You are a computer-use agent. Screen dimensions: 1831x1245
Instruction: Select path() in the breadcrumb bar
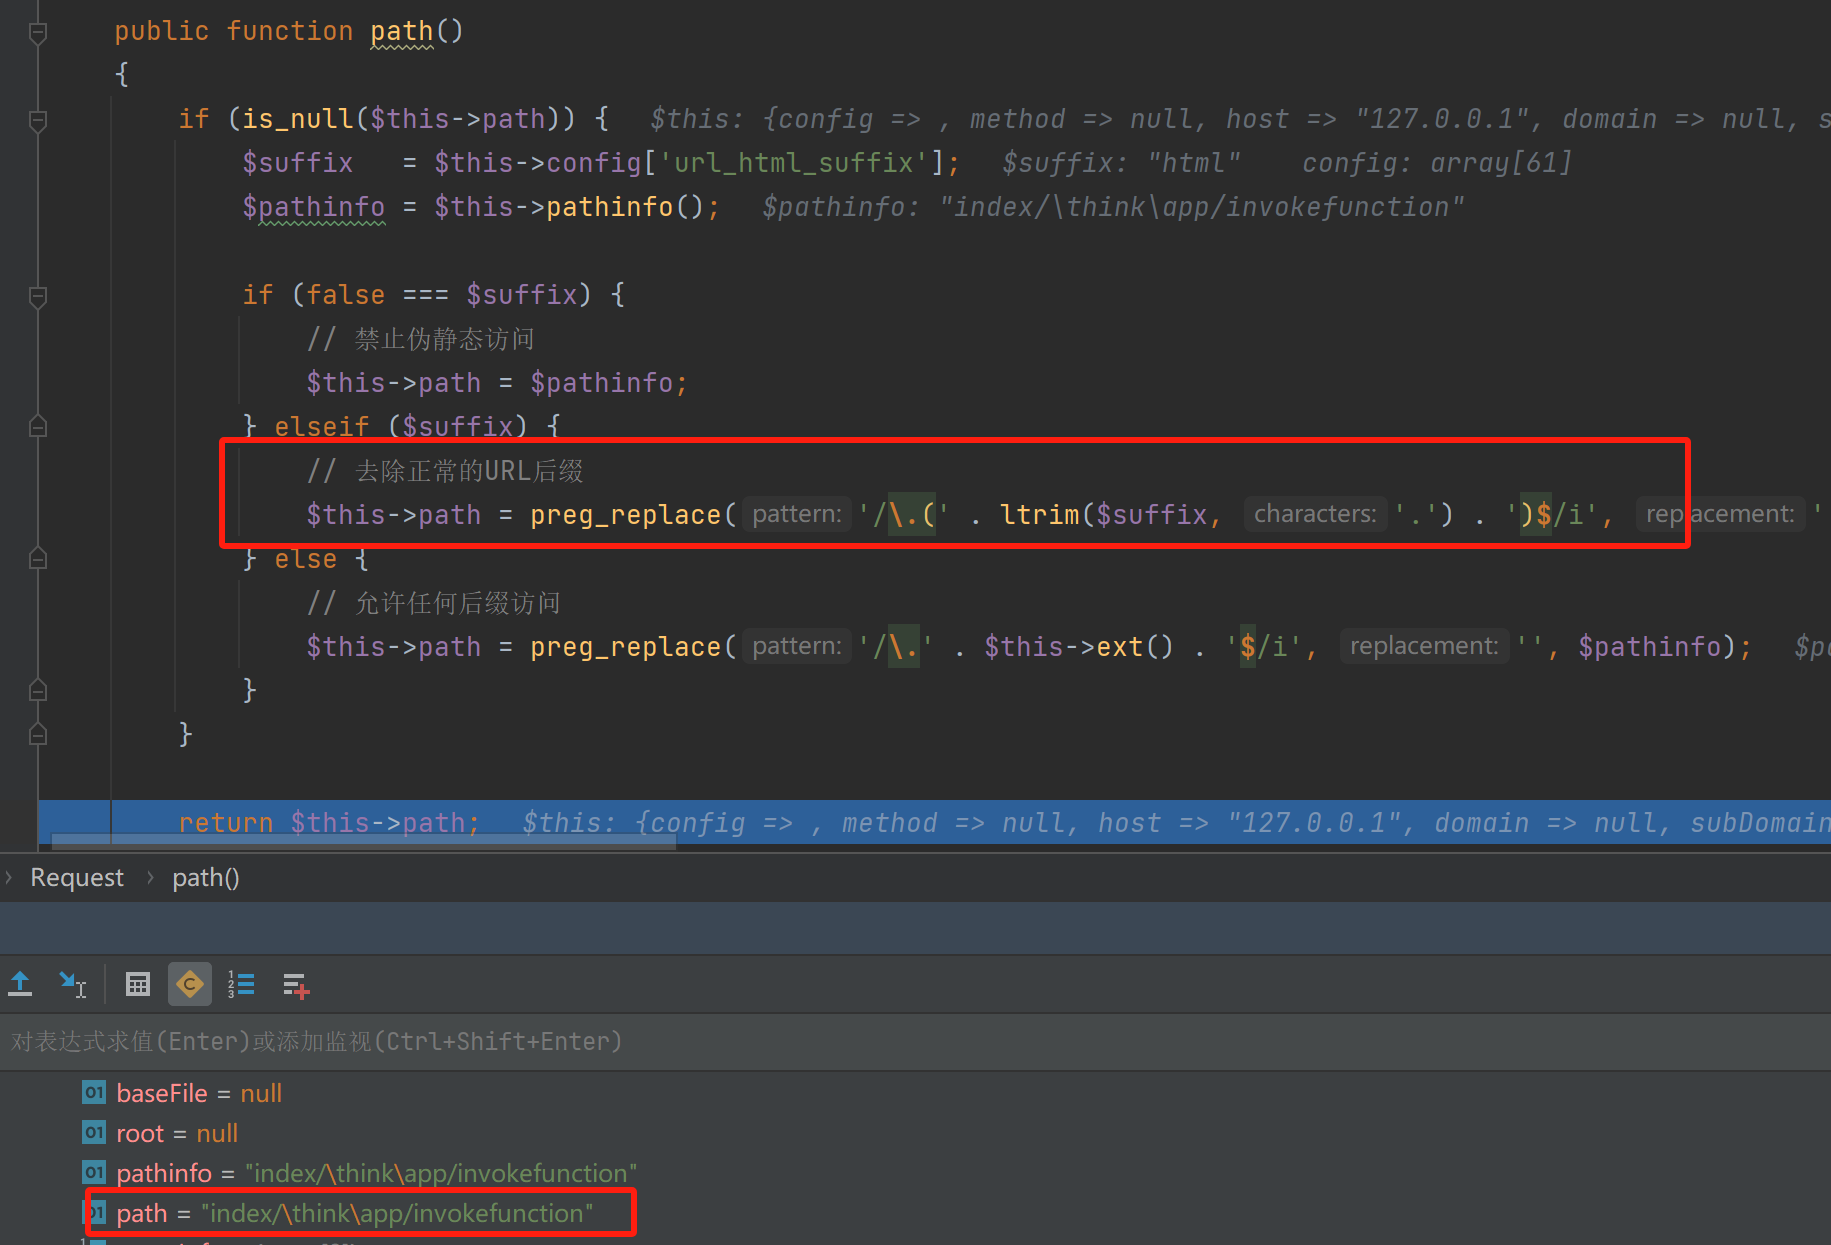click(205, 878)
